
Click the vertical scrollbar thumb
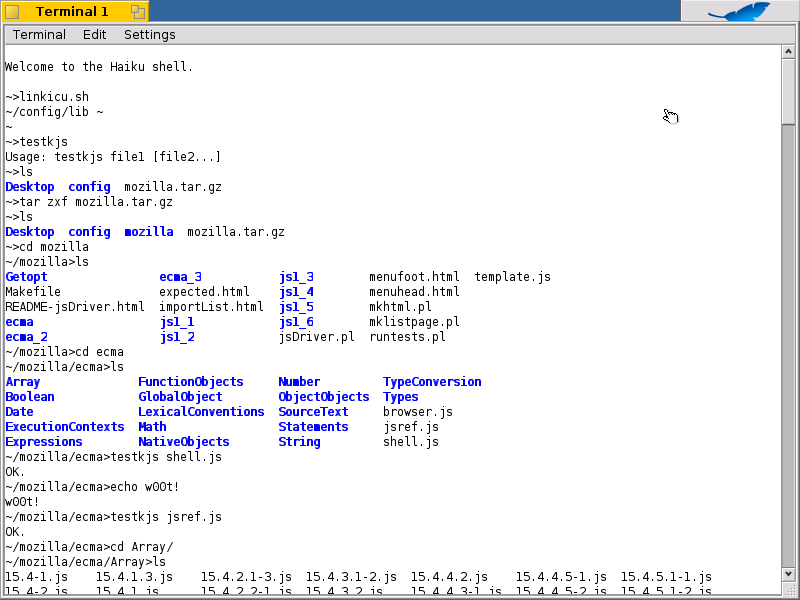[x=788, y=91]
